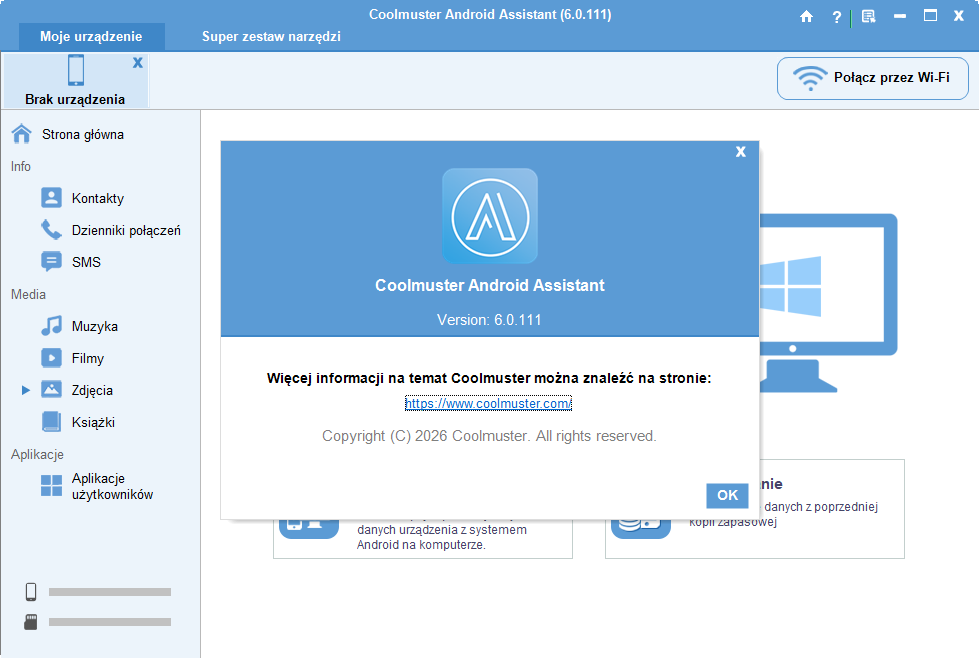Open Strona główna in sidebar
This screenshot has height=659, width=979.
coord(83,134)
